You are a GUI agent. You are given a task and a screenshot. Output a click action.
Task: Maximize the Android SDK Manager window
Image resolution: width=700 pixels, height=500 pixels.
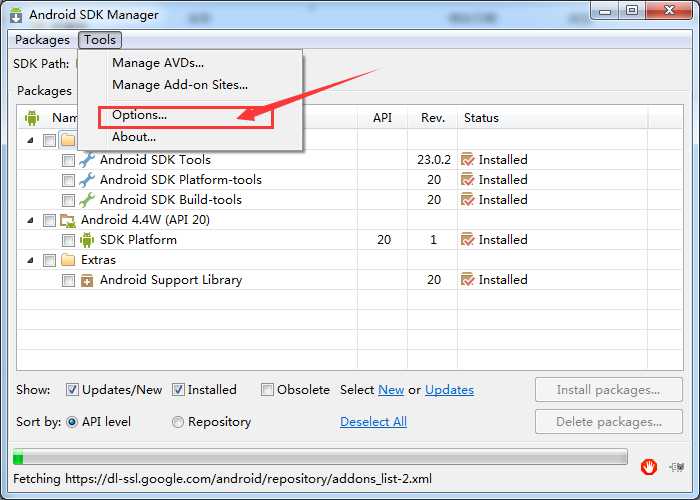pos(632,11)
